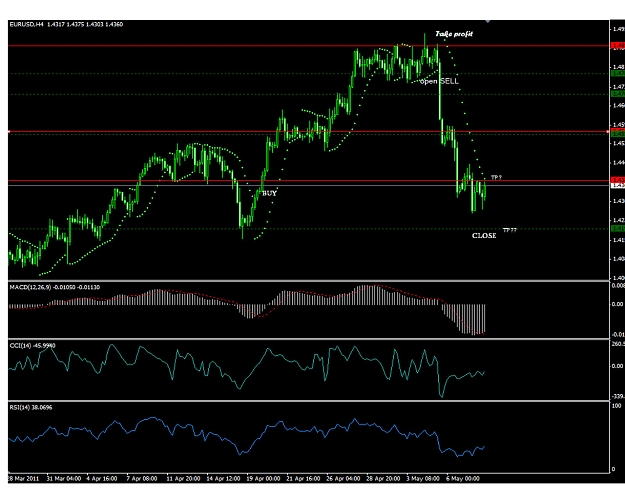
Task: Click the 'TP??' annotation beside CLOSE
Action: click(x=509, y=230)
